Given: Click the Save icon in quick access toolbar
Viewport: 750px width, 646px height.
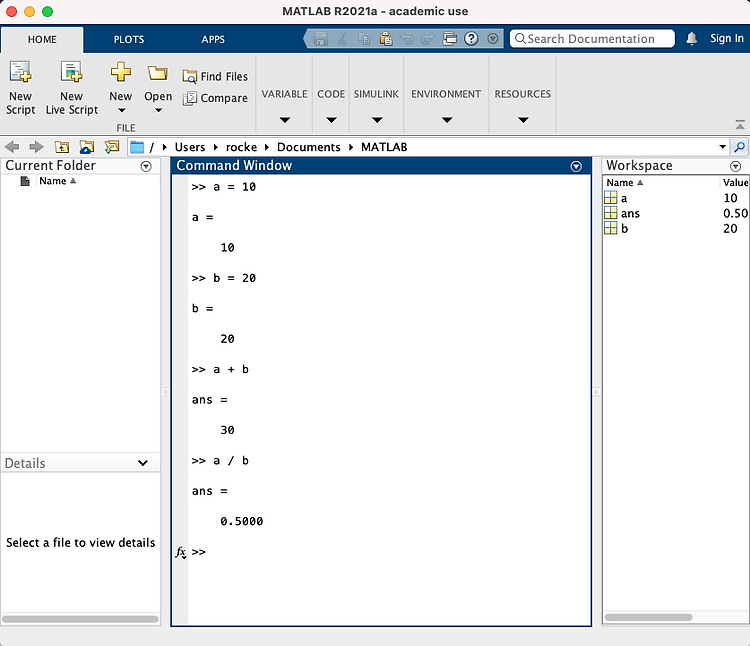Looking at the screenshot, I should (320, 39).
